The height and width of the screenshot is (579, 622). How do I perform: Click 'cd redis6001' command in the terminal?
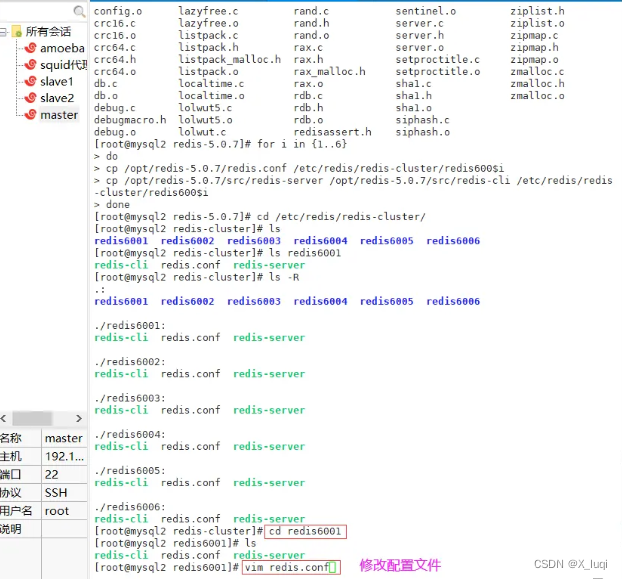(305, 531)
